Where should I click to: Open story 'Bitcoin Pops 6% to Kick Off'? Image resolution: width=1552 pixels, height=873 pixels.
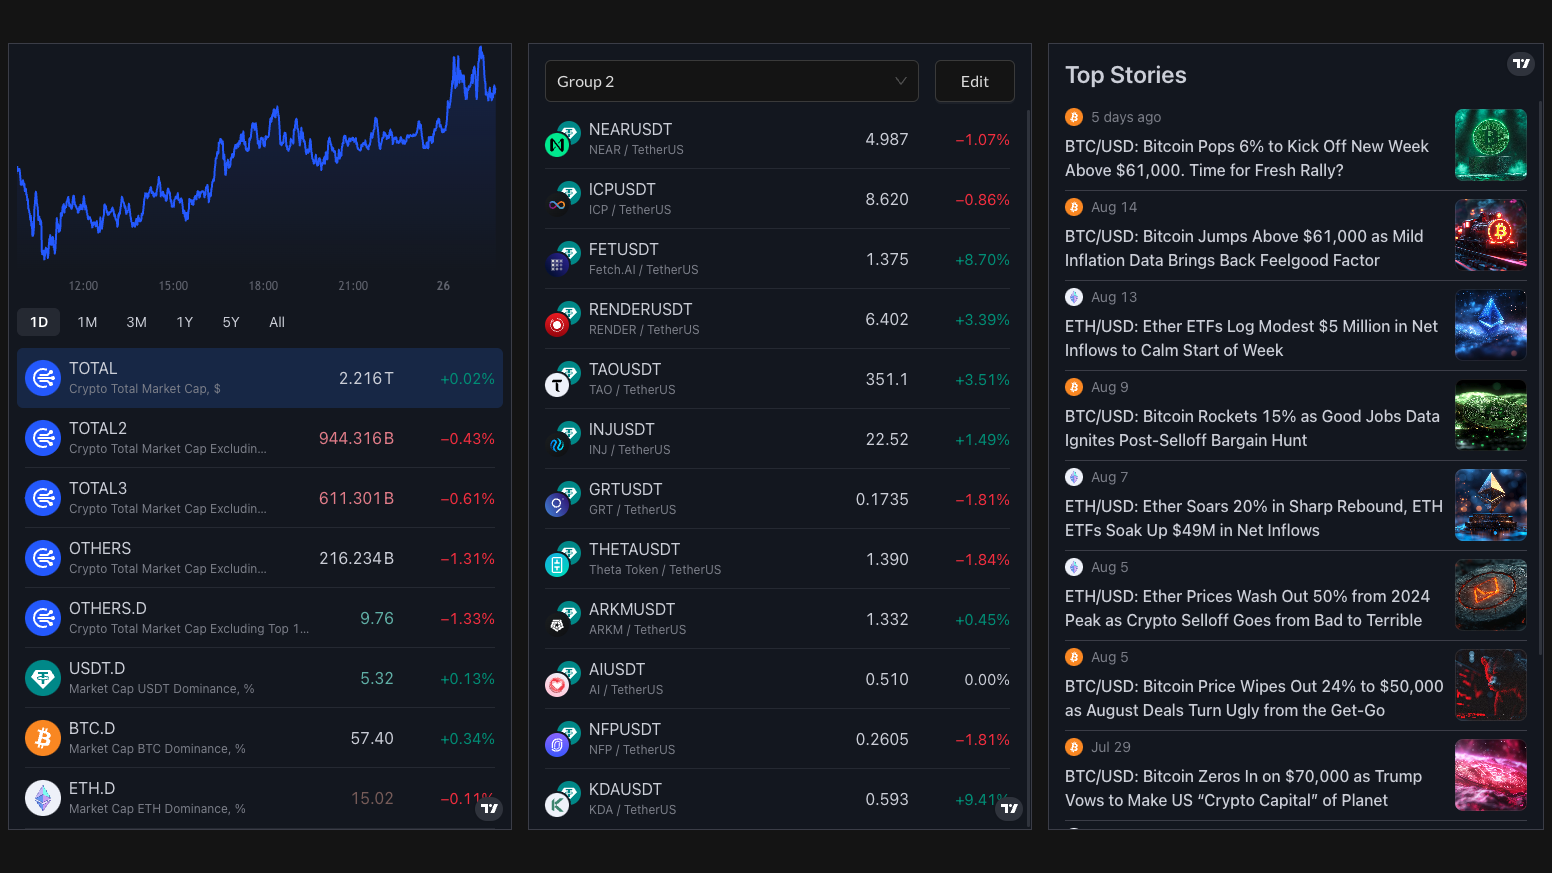pos(1247,158)
